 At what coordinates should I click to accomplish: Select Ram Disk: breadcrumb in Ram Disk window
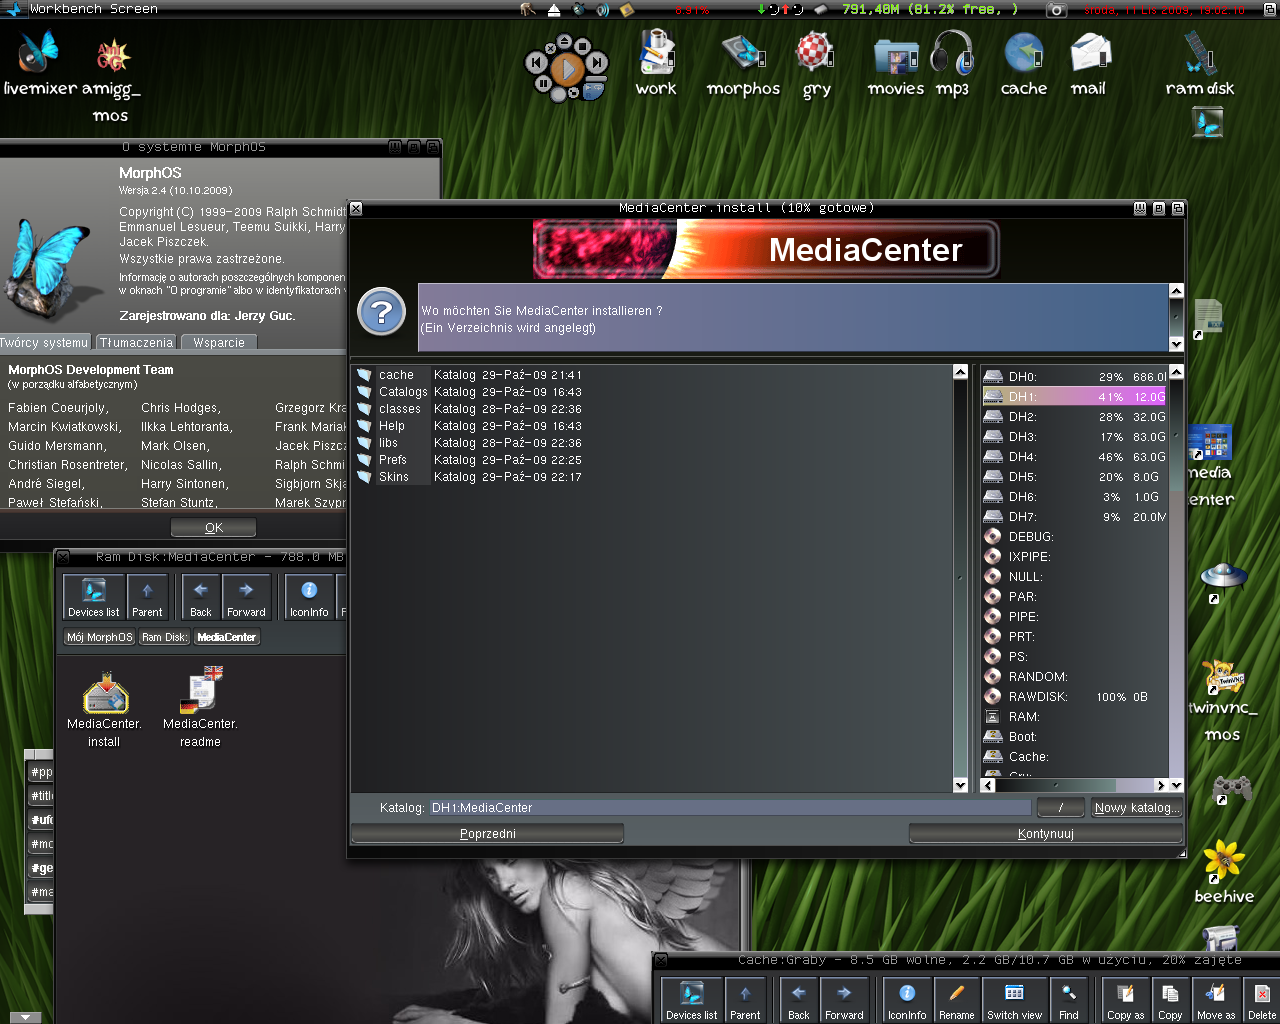pos(165,637)
